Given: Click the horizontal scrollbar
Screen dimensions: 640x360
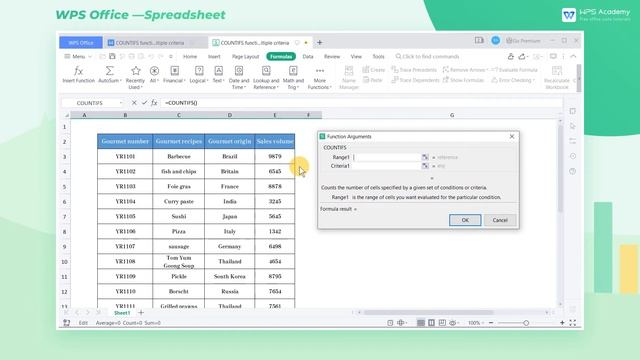Looking at the screenshot, I should (x=428, y=313).
